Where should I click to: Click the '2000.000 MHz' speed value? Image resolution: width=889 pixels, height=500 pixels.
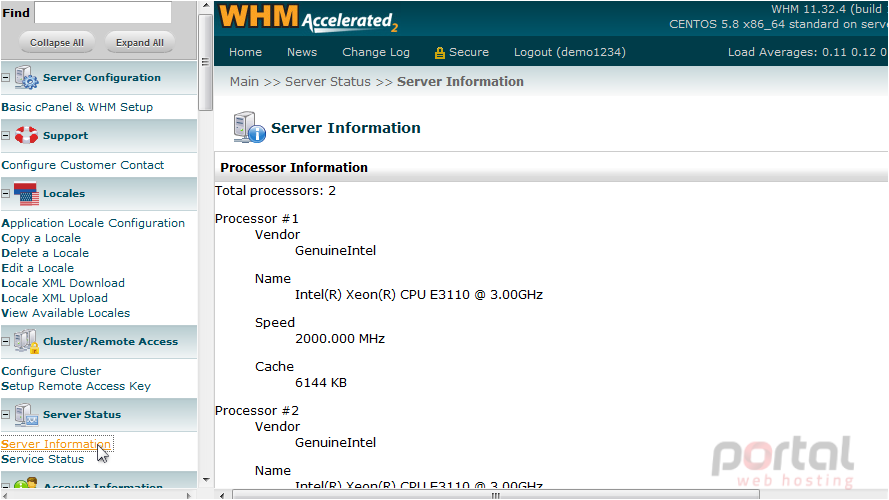pyautogui.click(x=340, y=339)
